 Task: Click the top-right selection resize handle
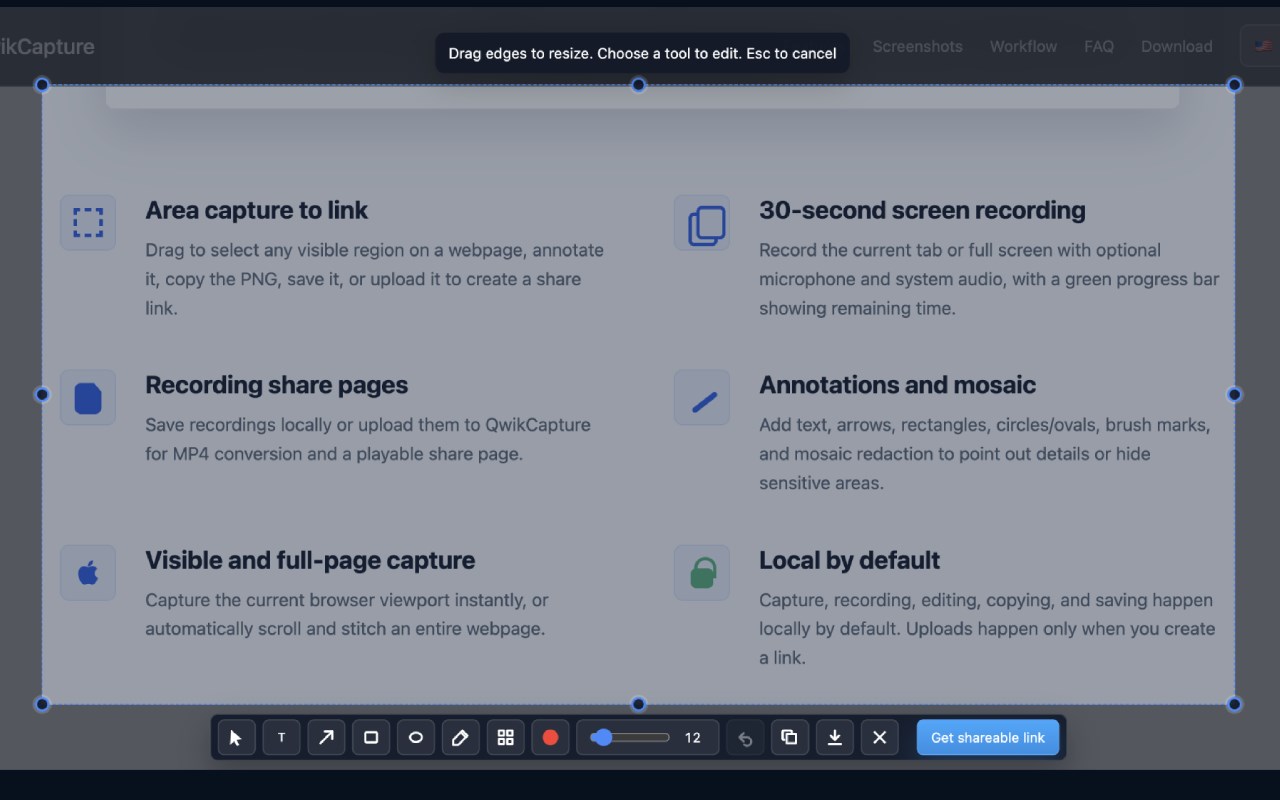pos(1234,85)
